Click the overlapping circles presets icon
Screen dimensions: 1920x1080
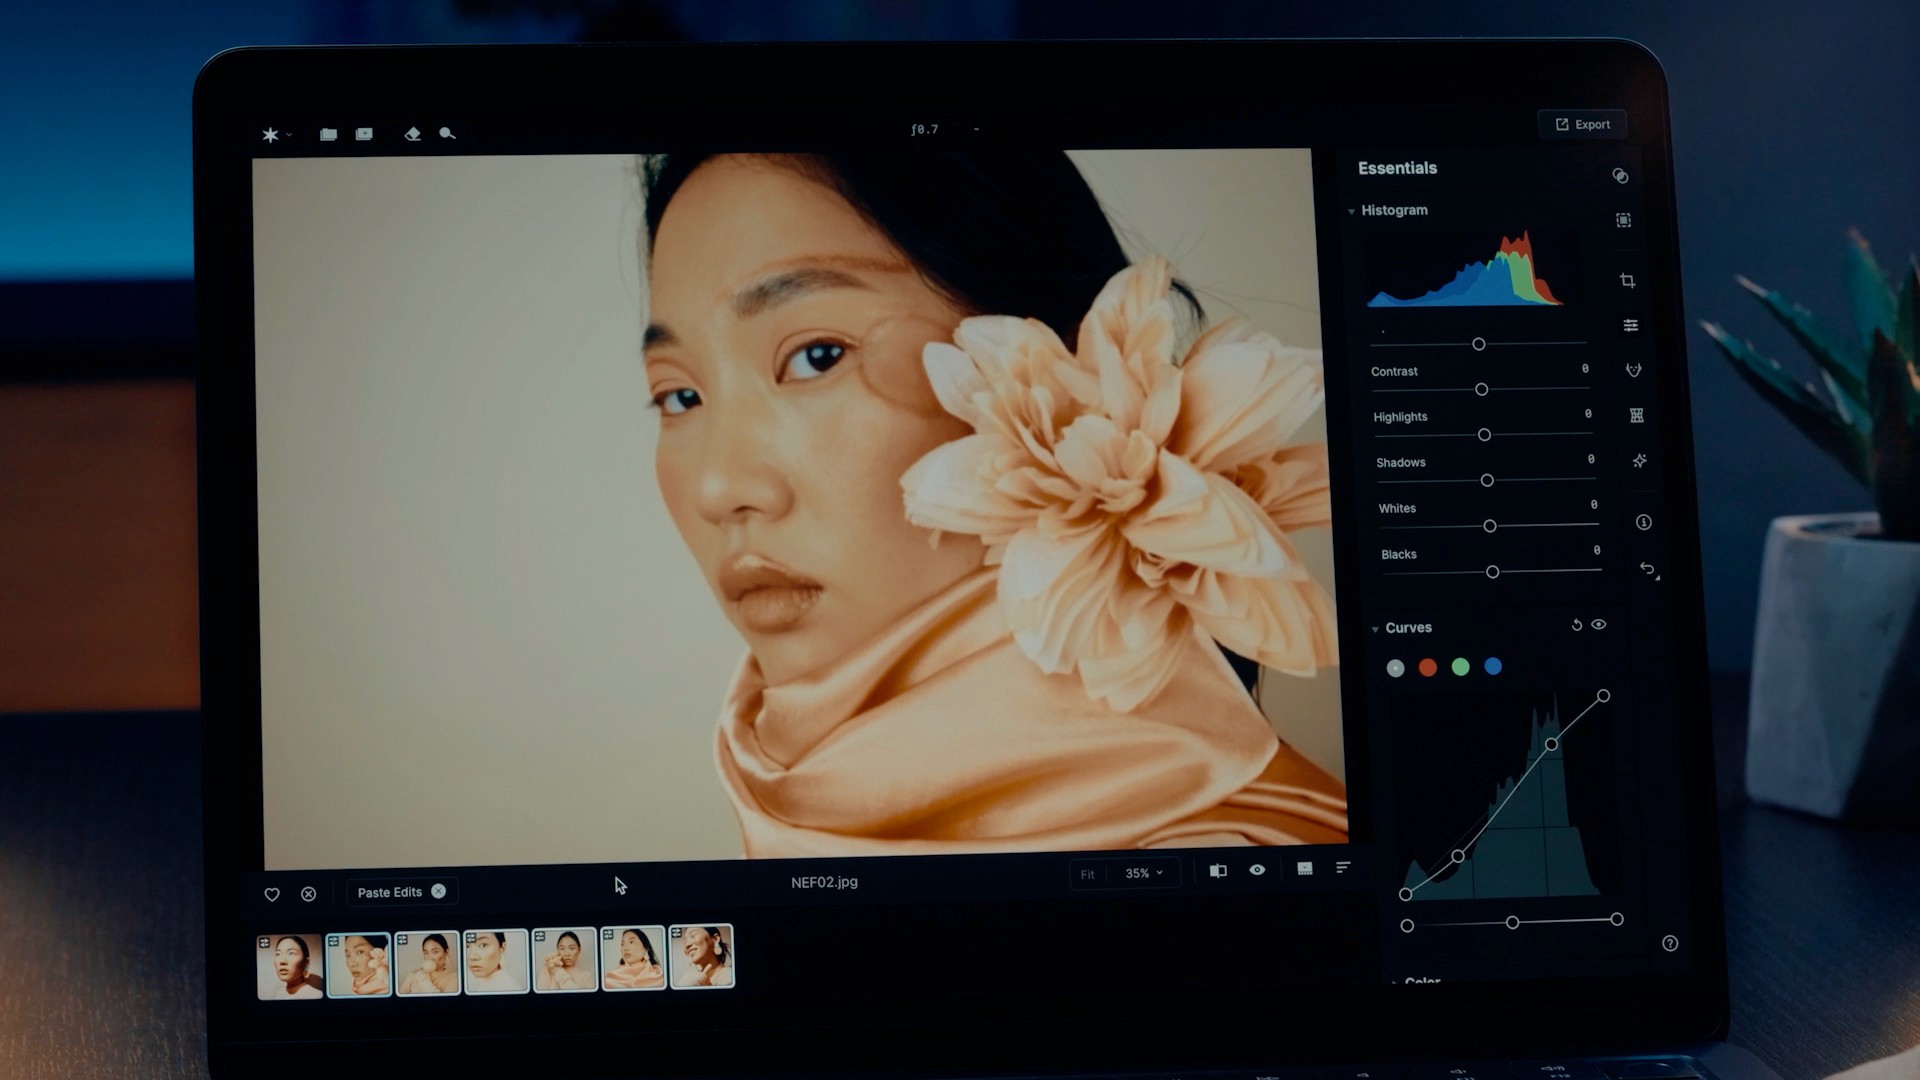click(x=1620, y=176)
